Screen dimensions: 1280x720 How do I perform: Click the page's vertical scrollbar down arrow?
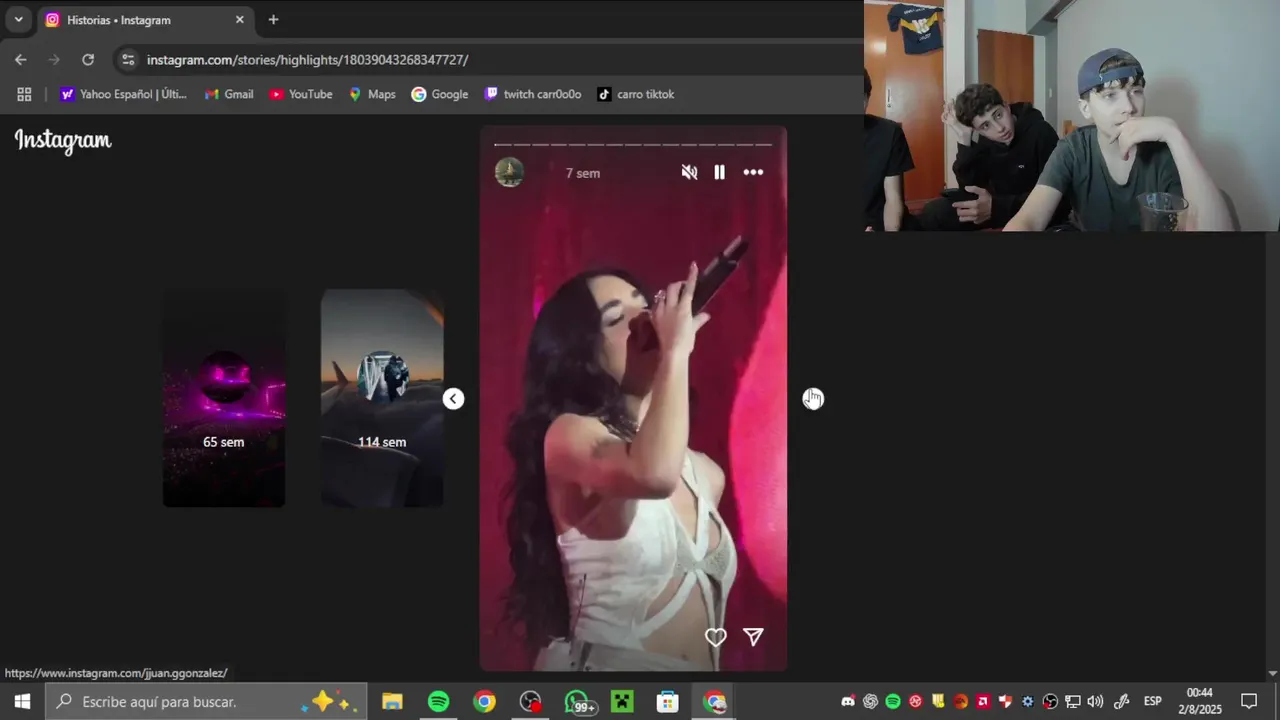1272,674
